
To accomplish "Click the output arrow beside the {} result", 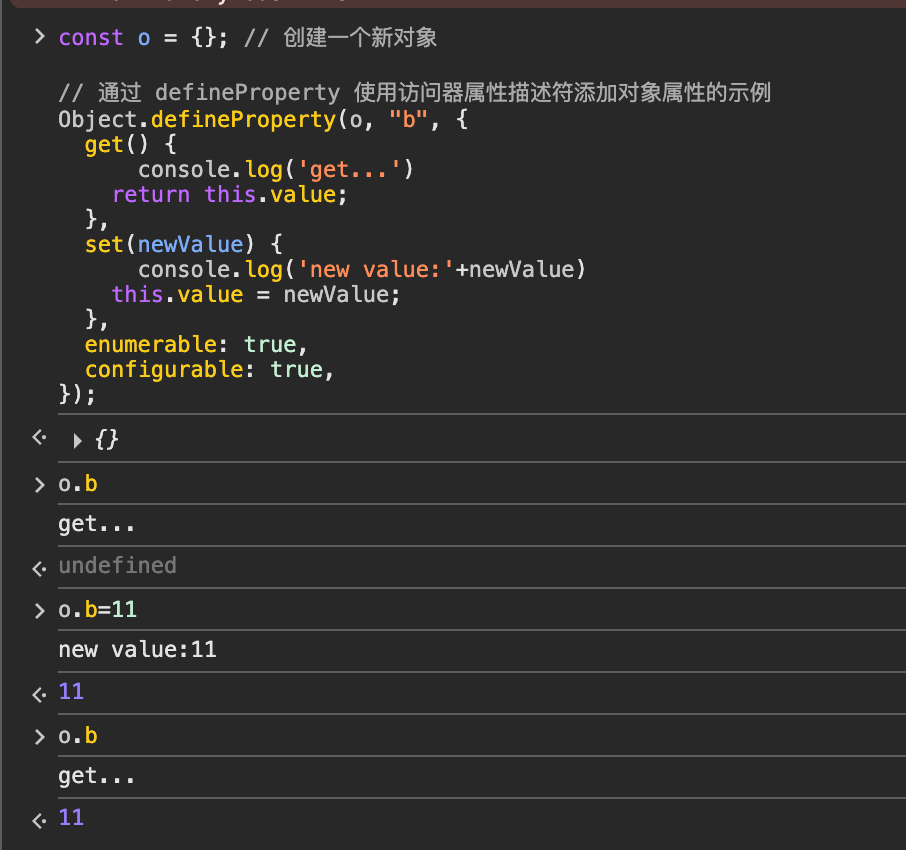I will pyautogui.click(x=38, y=439).
